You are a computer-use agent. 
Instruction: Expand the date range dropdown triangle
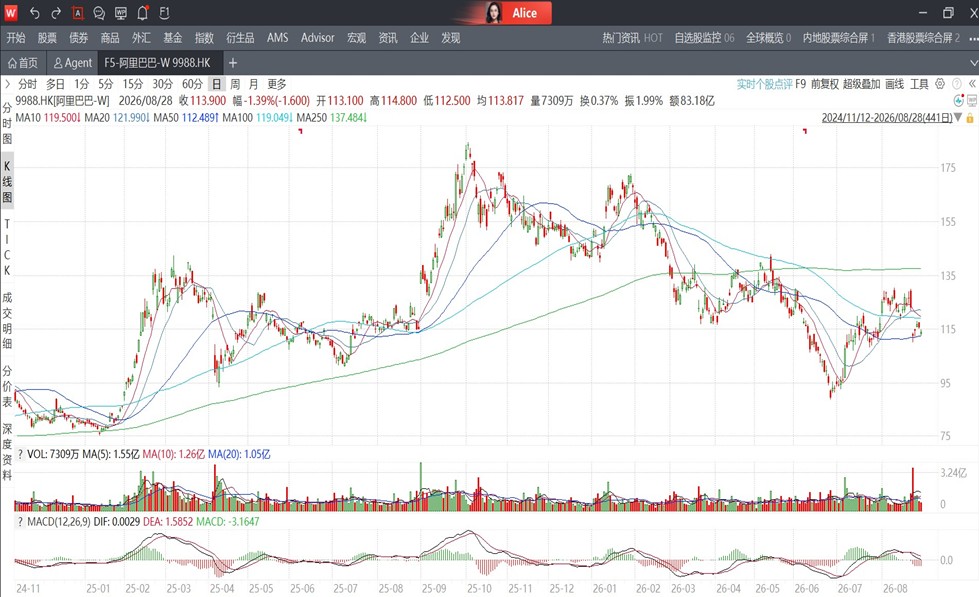click(x=958, y=117)
